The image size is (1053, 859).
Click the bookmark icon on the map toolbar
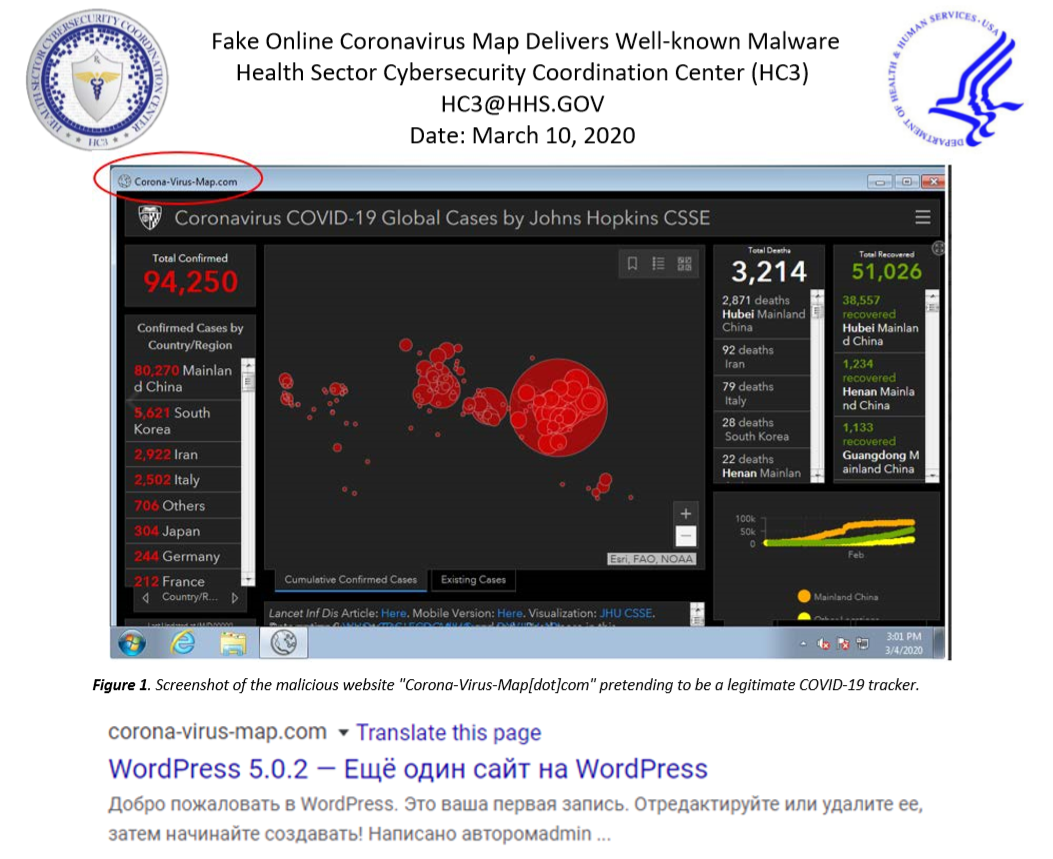633,263
